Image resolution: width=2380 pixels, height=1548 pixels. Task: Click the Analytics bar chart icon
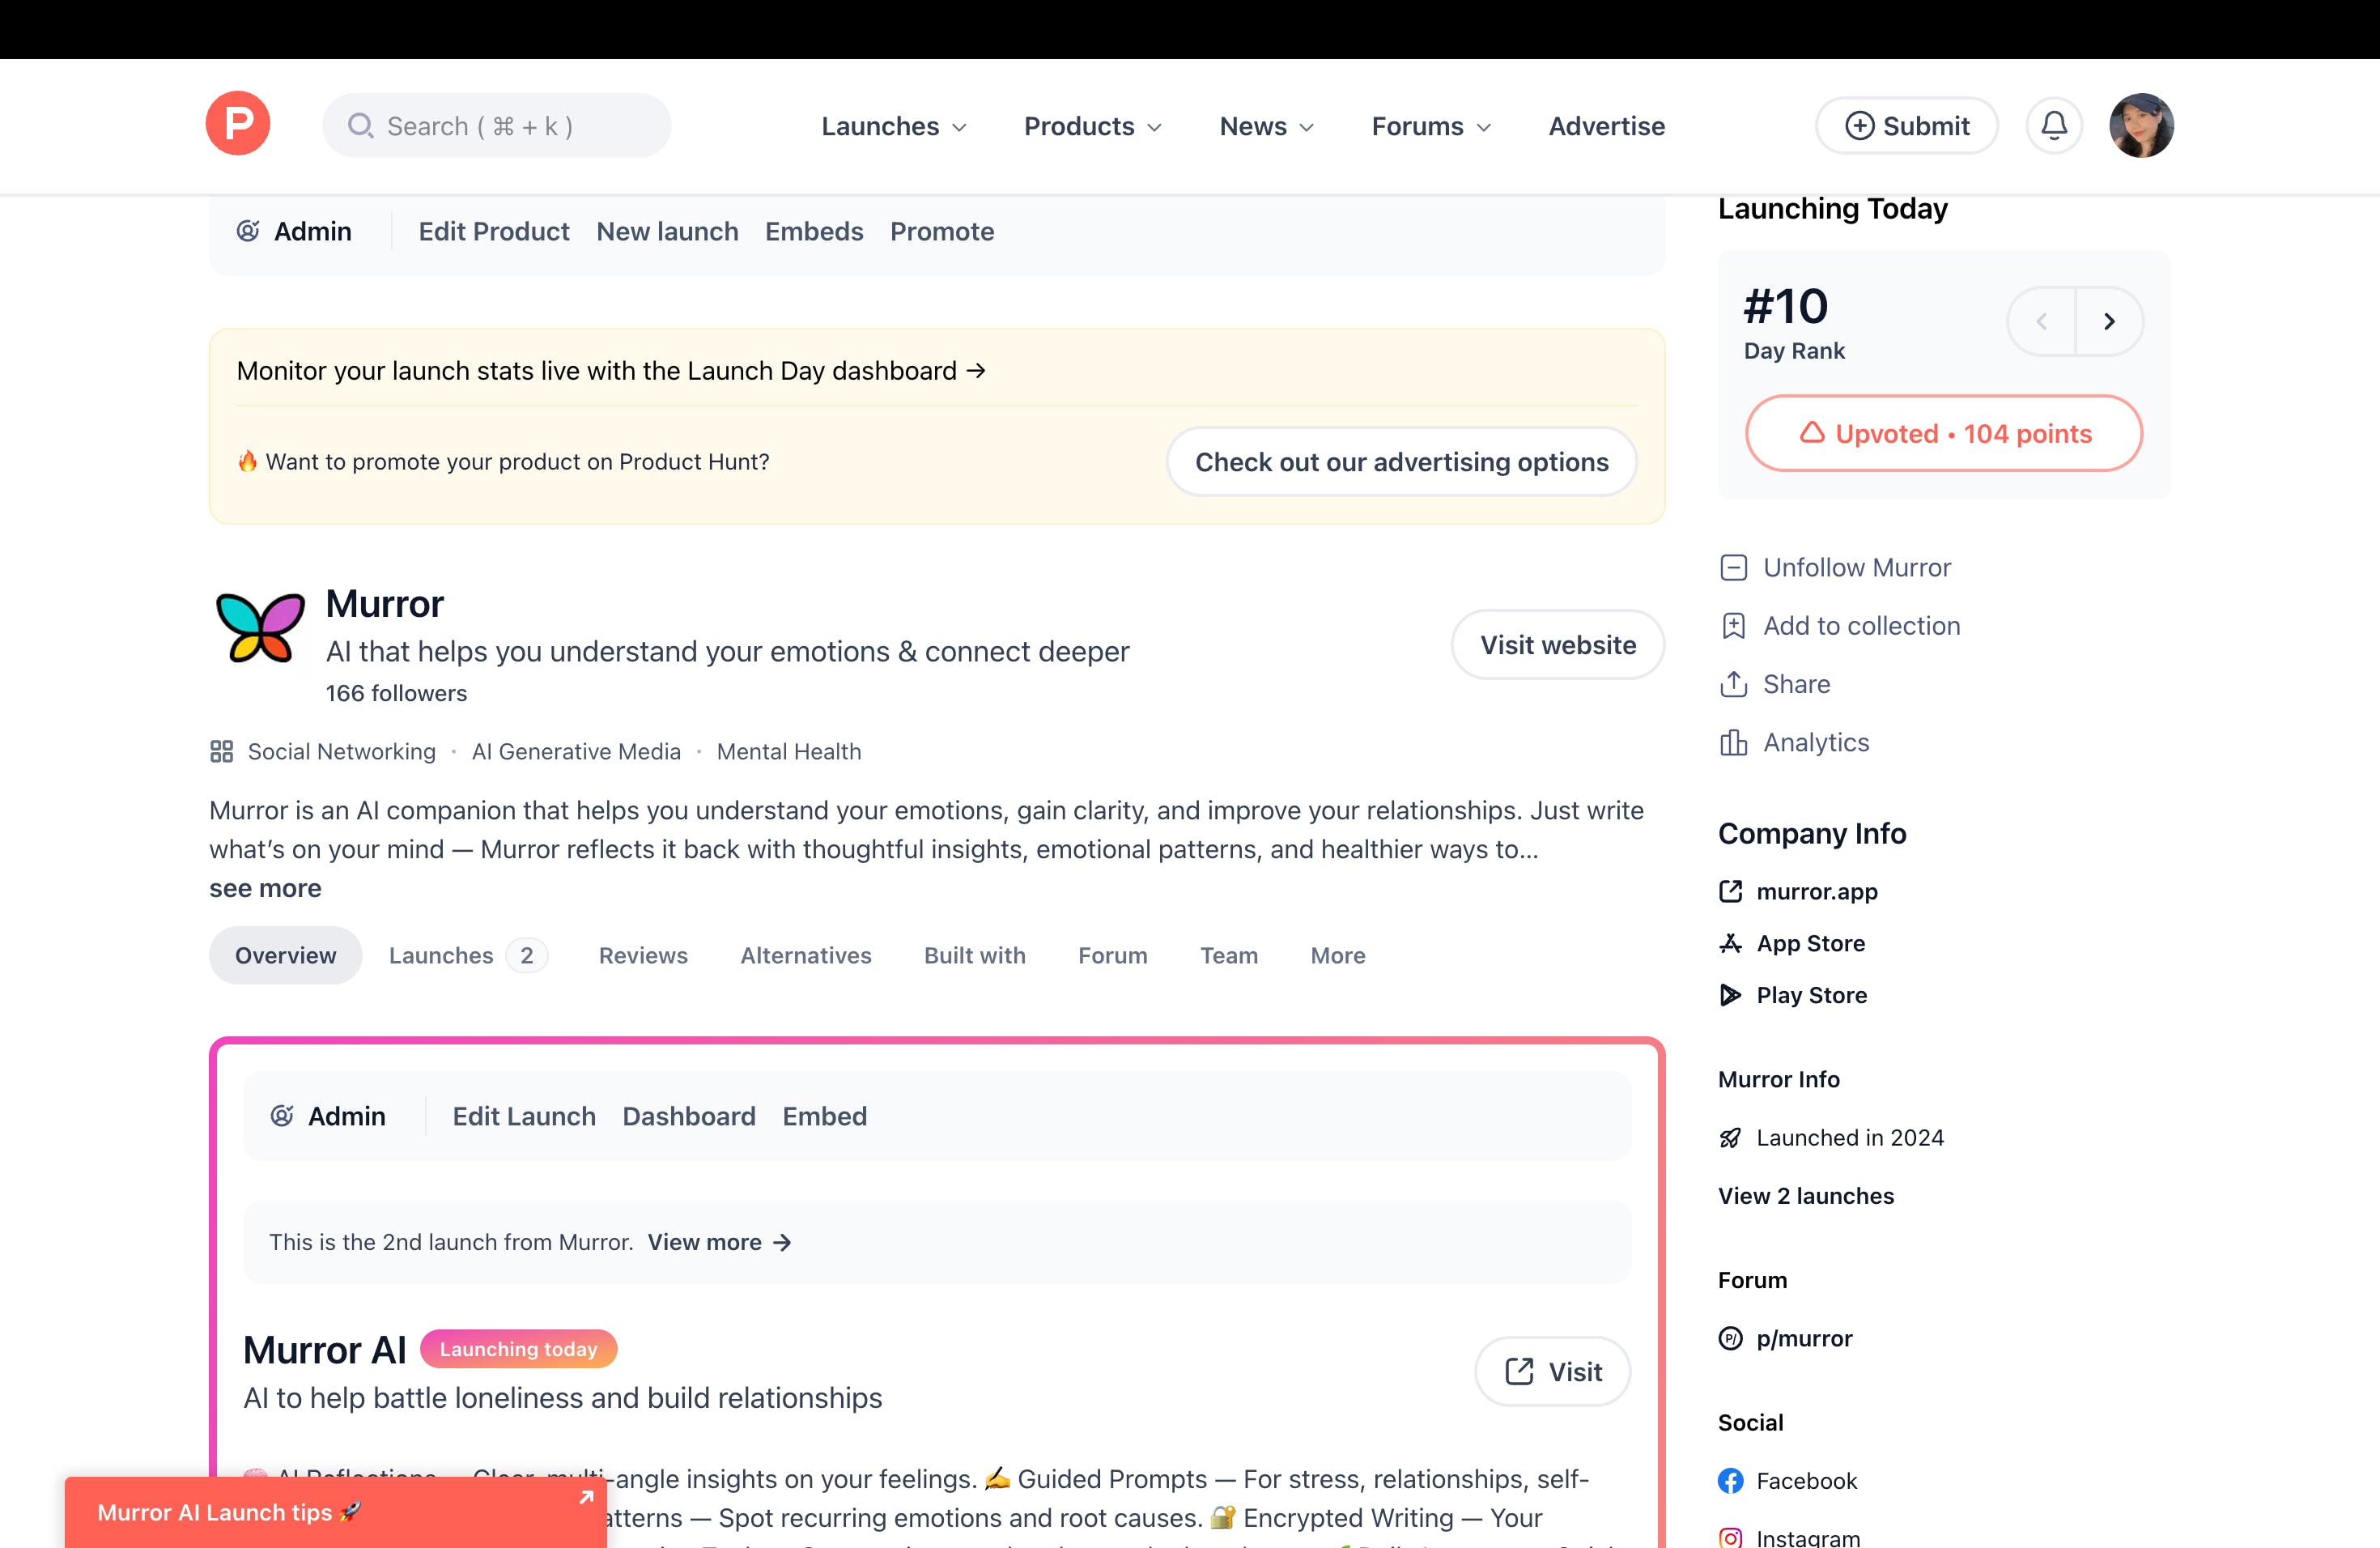[x=1733, y=742]
